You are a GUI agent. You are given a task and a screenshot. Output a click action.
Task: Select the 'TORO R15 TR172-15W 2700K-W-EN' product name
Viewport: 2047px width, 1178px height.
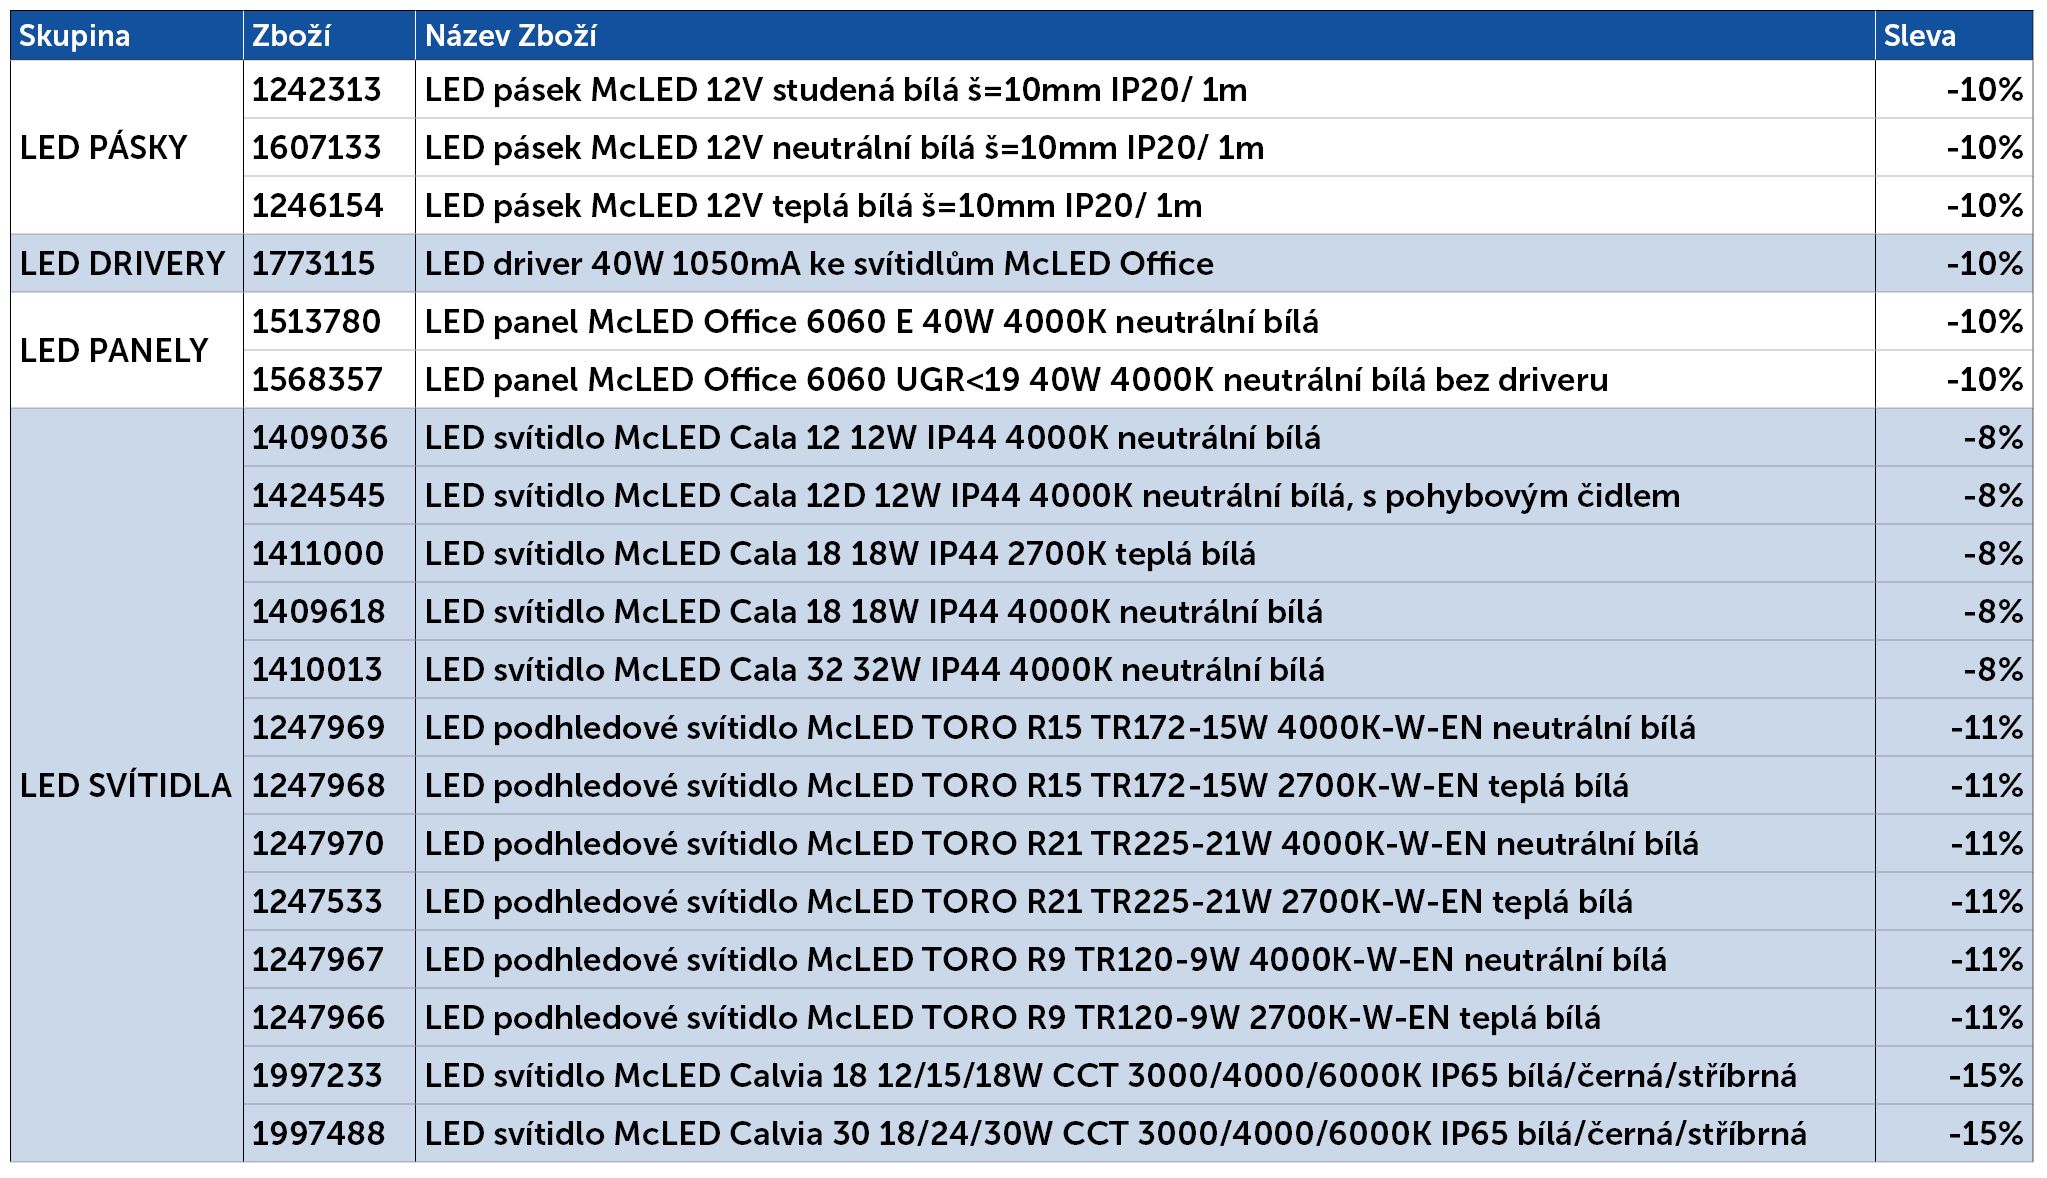click(x=1027, y=786)
